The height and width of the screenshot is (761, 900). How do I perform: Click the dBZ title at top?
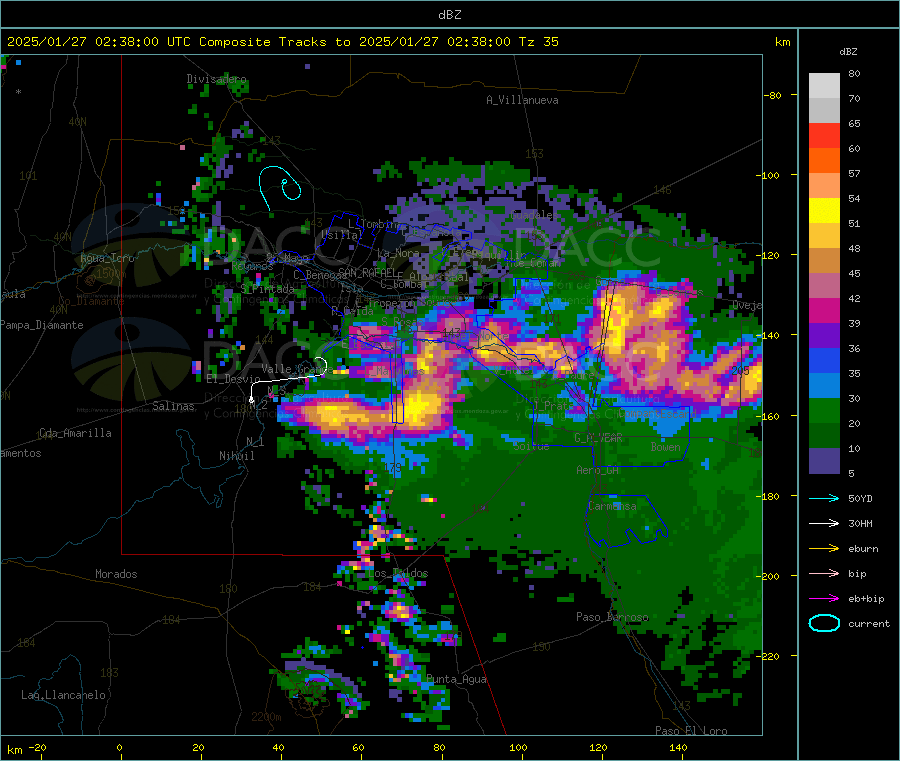click(449, 14)
